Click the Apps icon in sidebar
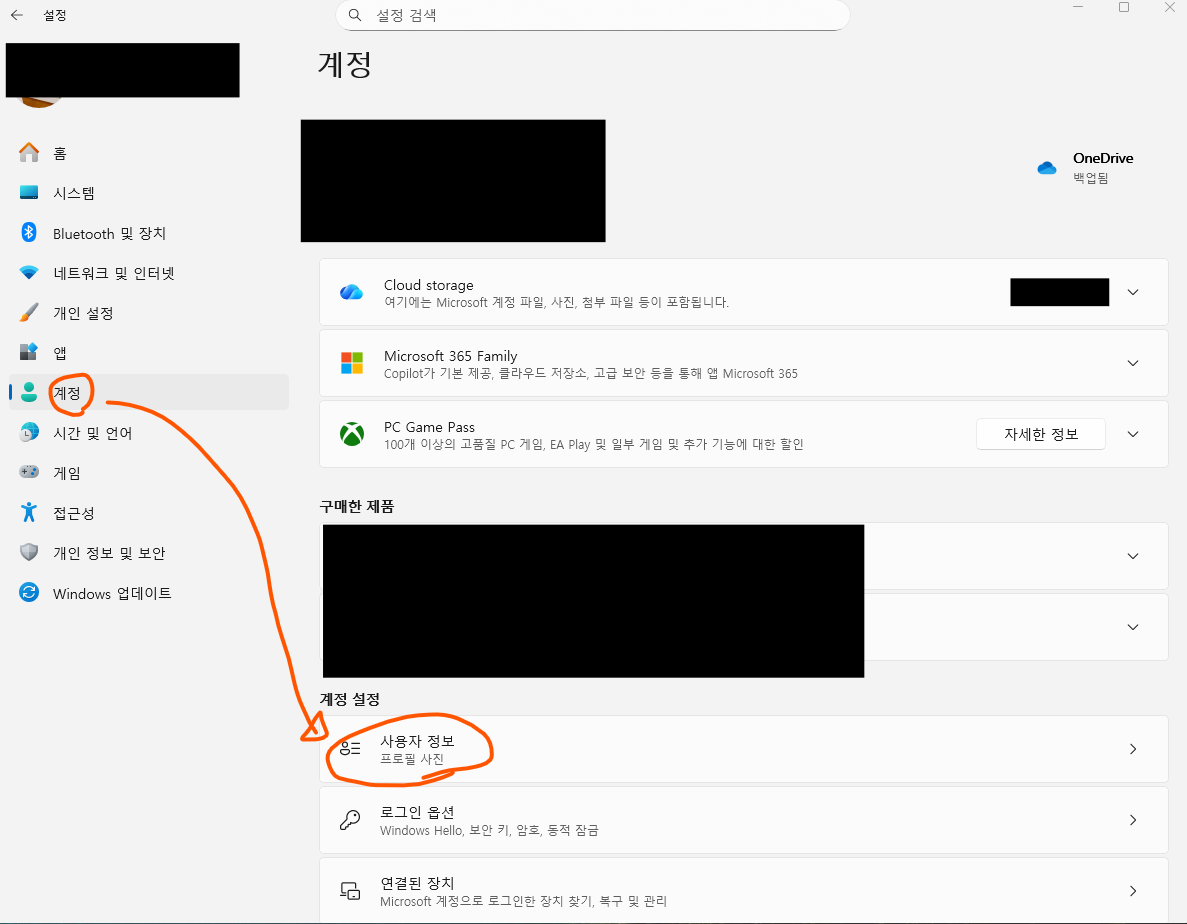The height and width of the screenshot is (924, 1187). (x=29, y=352)
